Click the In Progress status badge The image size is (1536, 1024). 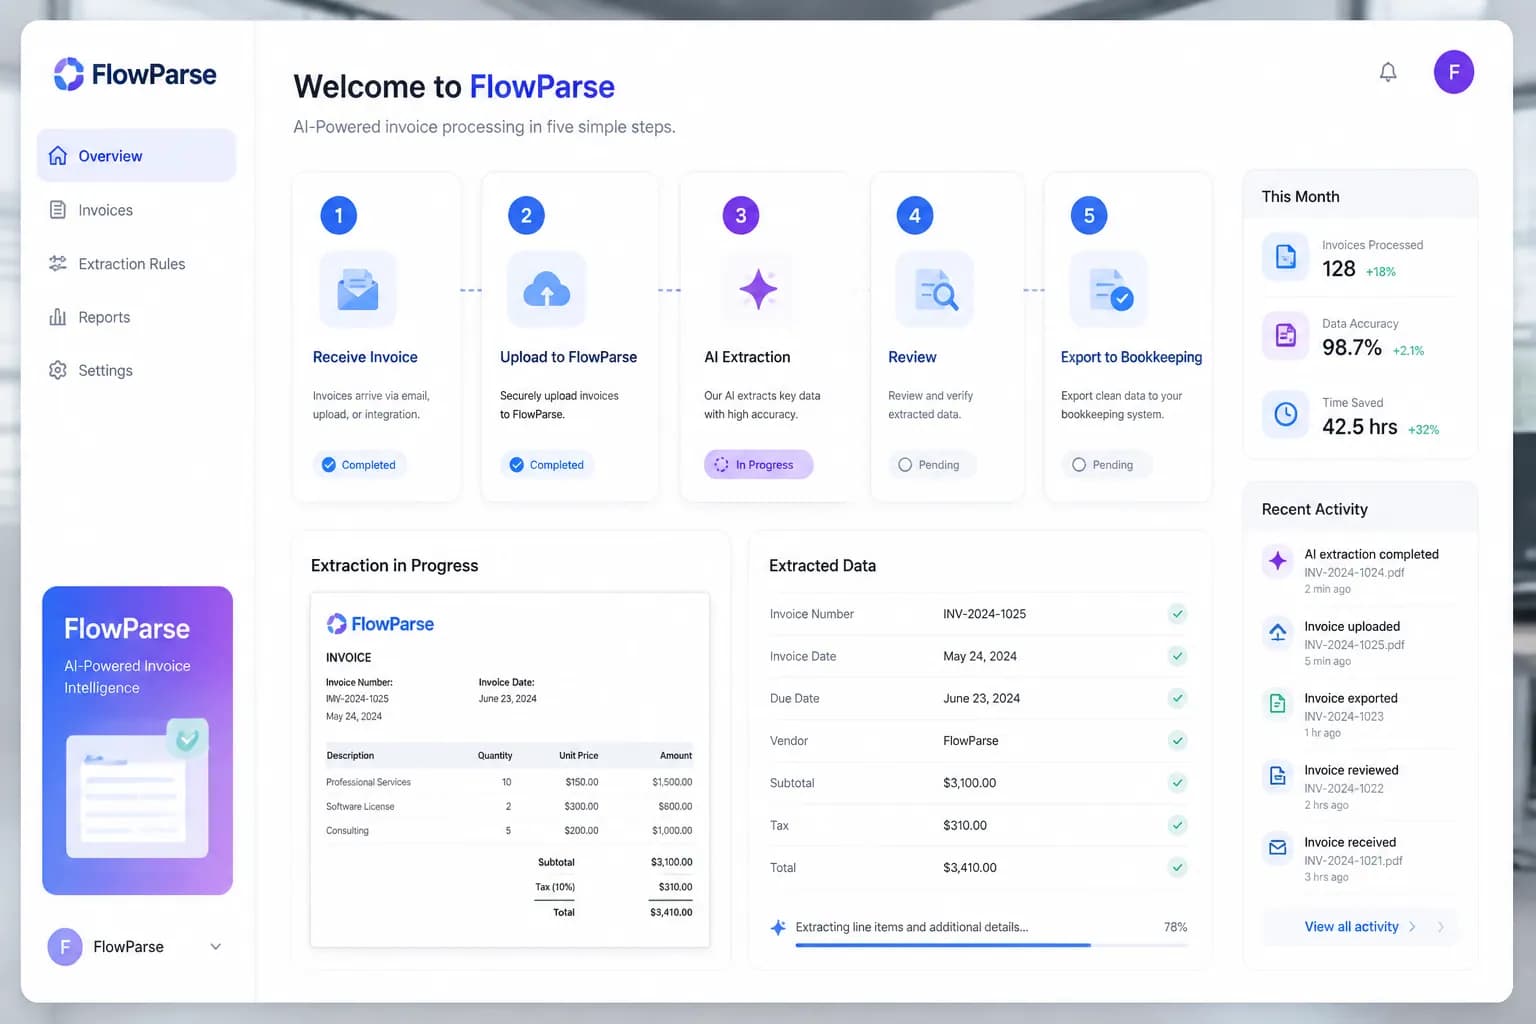[x=758, y=465]
